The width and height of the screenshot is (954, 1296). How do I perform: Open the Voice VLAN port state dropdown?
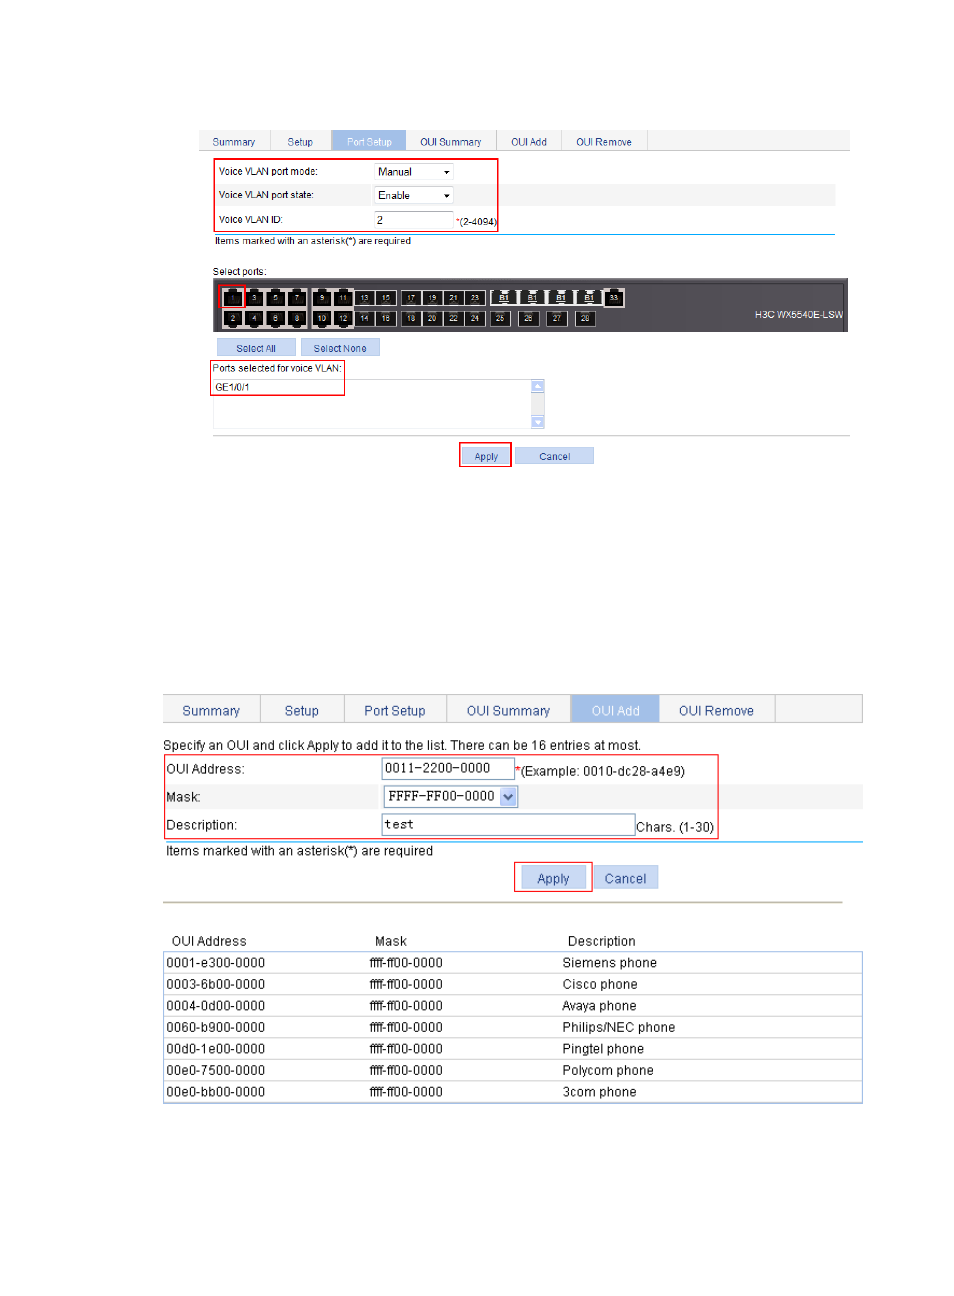[413, 196]
